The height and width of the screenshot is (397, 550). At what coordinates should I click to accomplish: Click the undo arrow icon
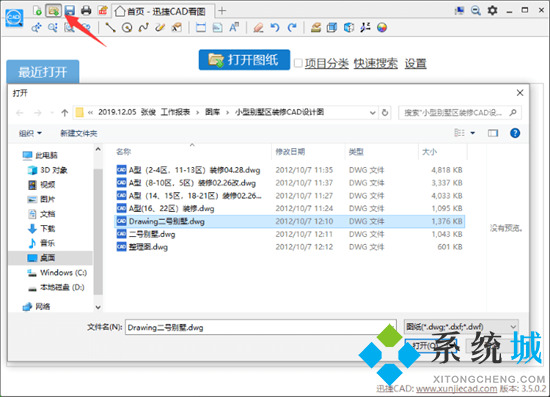coord(275,27)
